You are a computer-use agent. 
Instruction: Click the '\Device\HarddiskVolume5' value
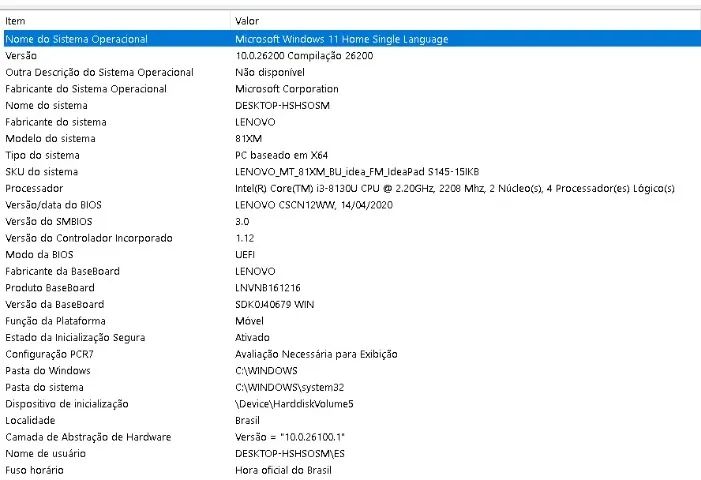[294, 404]
